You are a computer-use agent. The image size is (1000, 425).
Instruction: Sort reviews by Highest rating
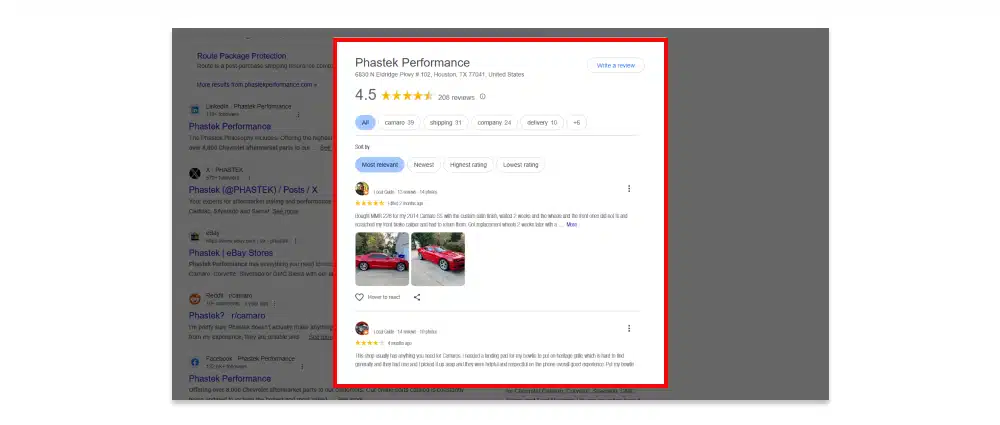(468, 165)
